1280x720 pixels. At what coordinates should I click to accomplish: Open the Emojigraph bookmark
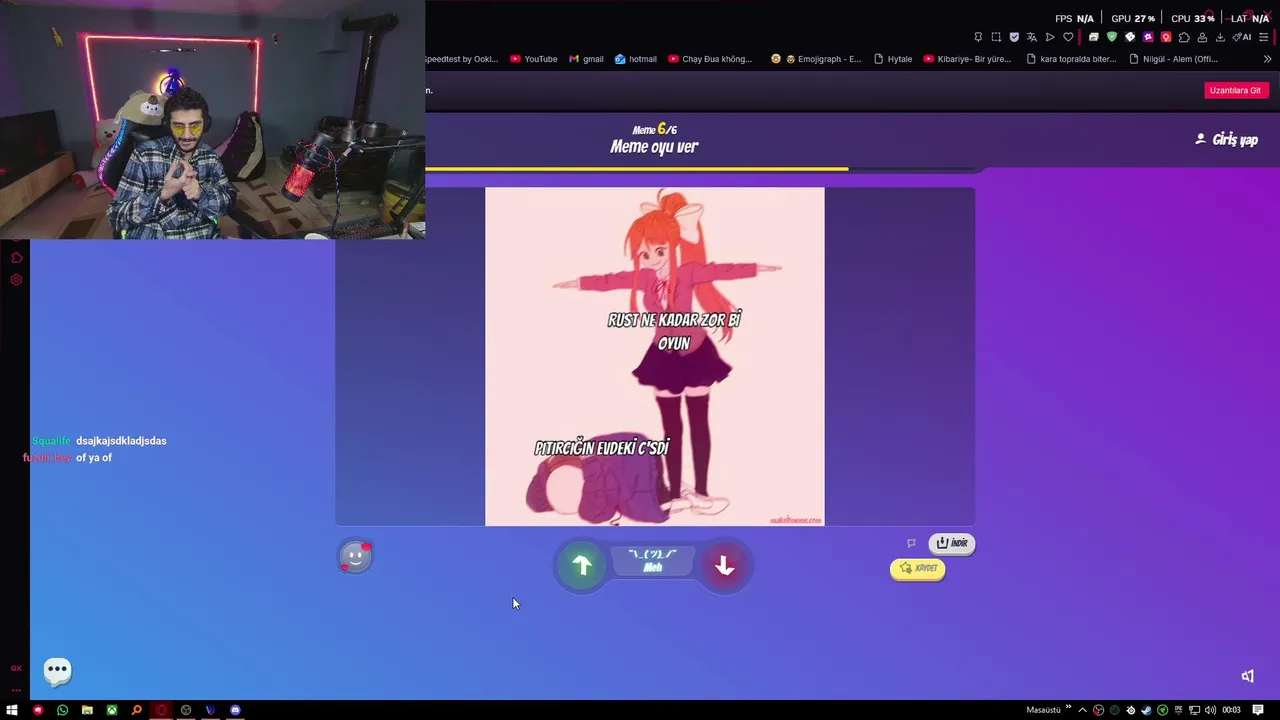click(815, 59)
